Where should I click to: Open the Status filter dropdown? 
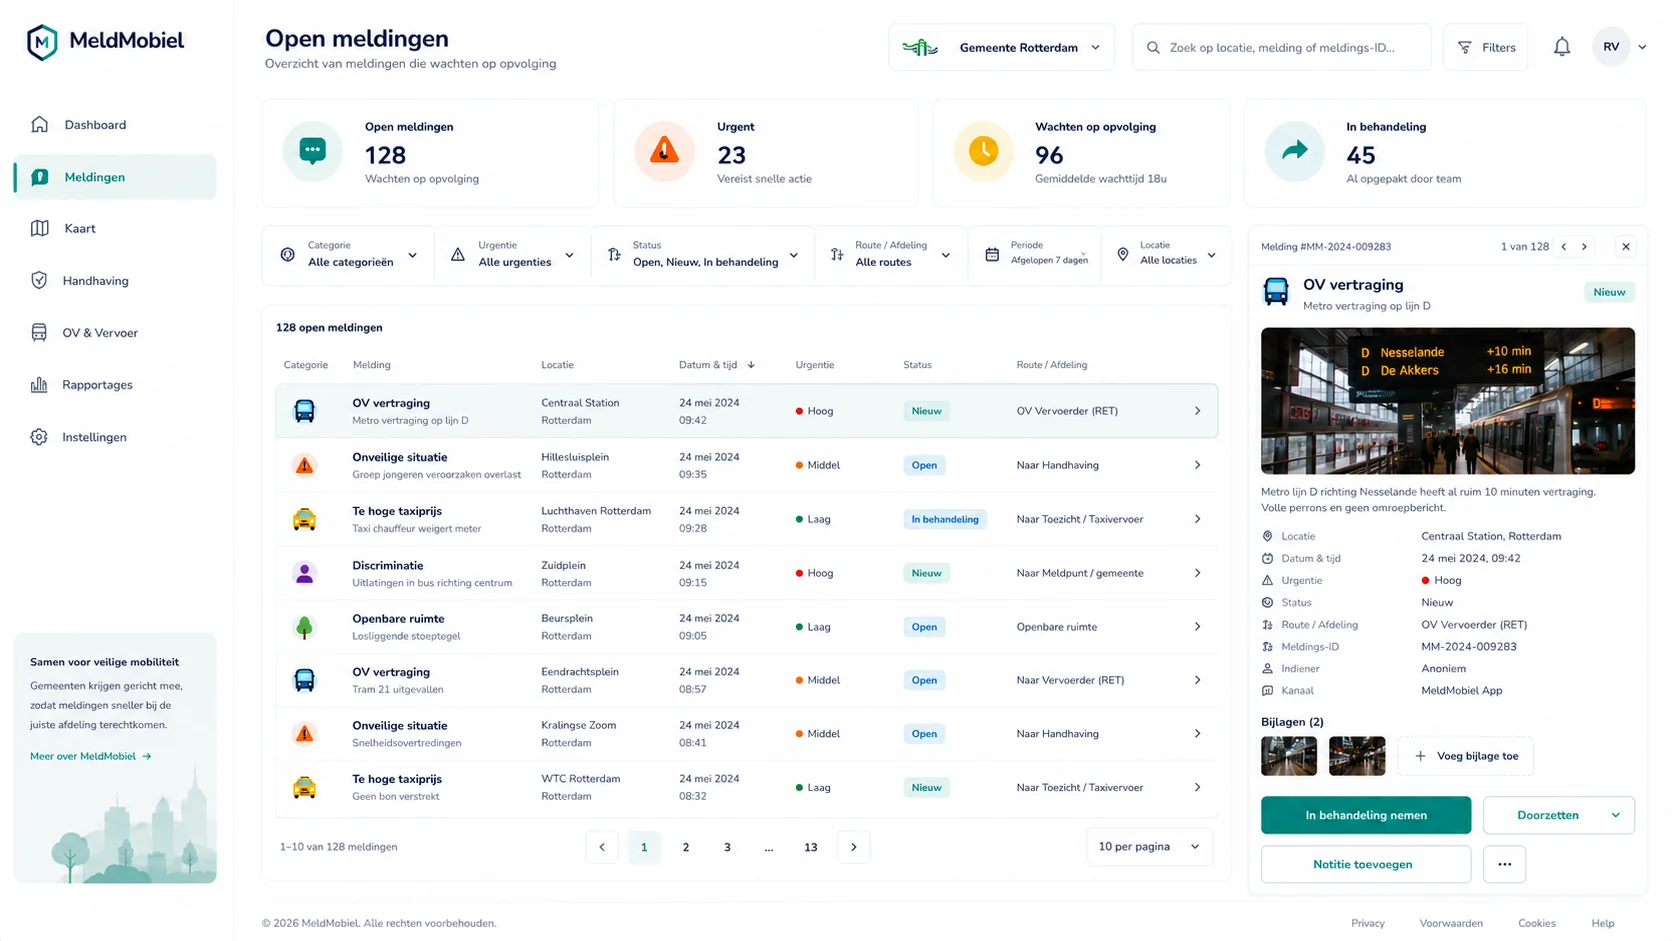703,255
